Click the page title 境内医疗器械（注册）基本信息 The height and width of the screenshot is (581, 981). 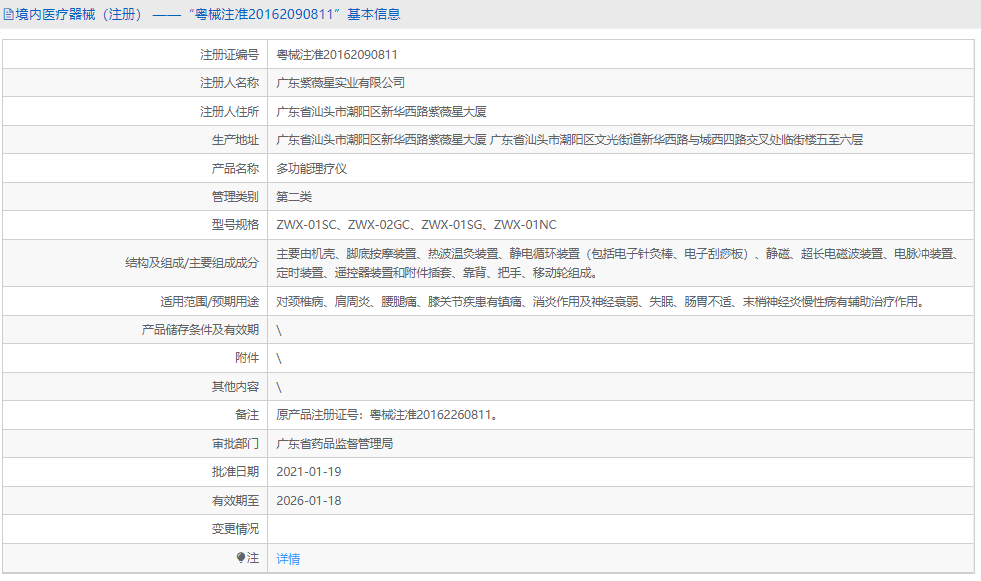pyautogui.click(x=208, y=14)
